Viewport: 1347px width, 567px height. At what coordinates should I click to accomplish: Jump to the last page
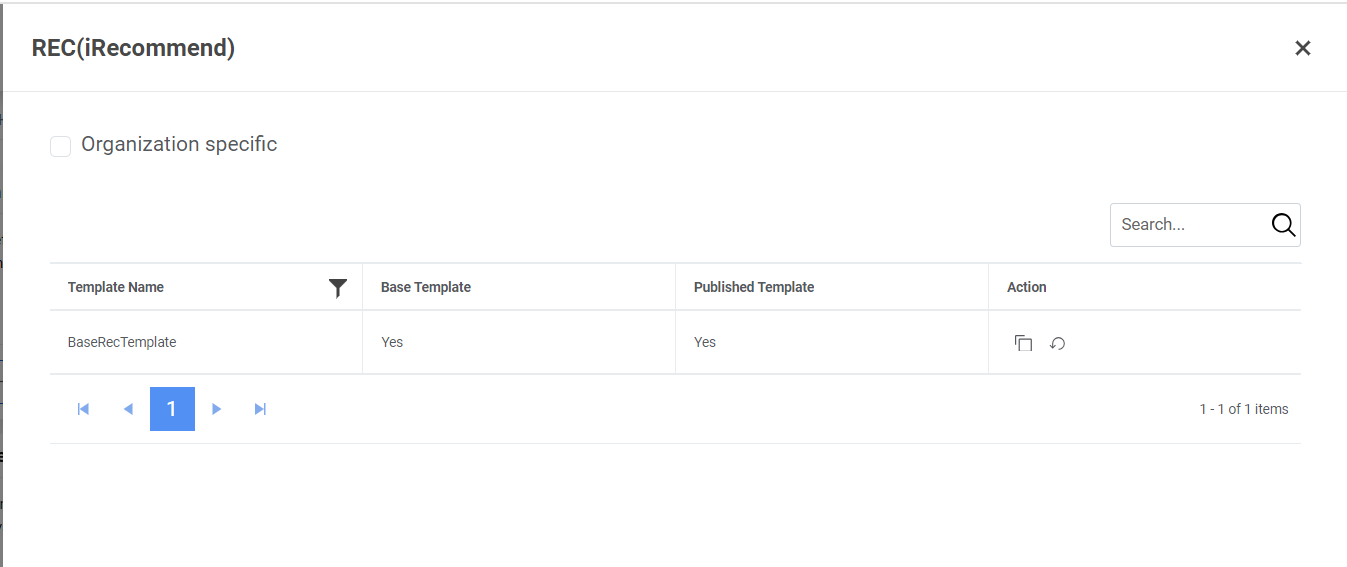click(x=260, y=409)
